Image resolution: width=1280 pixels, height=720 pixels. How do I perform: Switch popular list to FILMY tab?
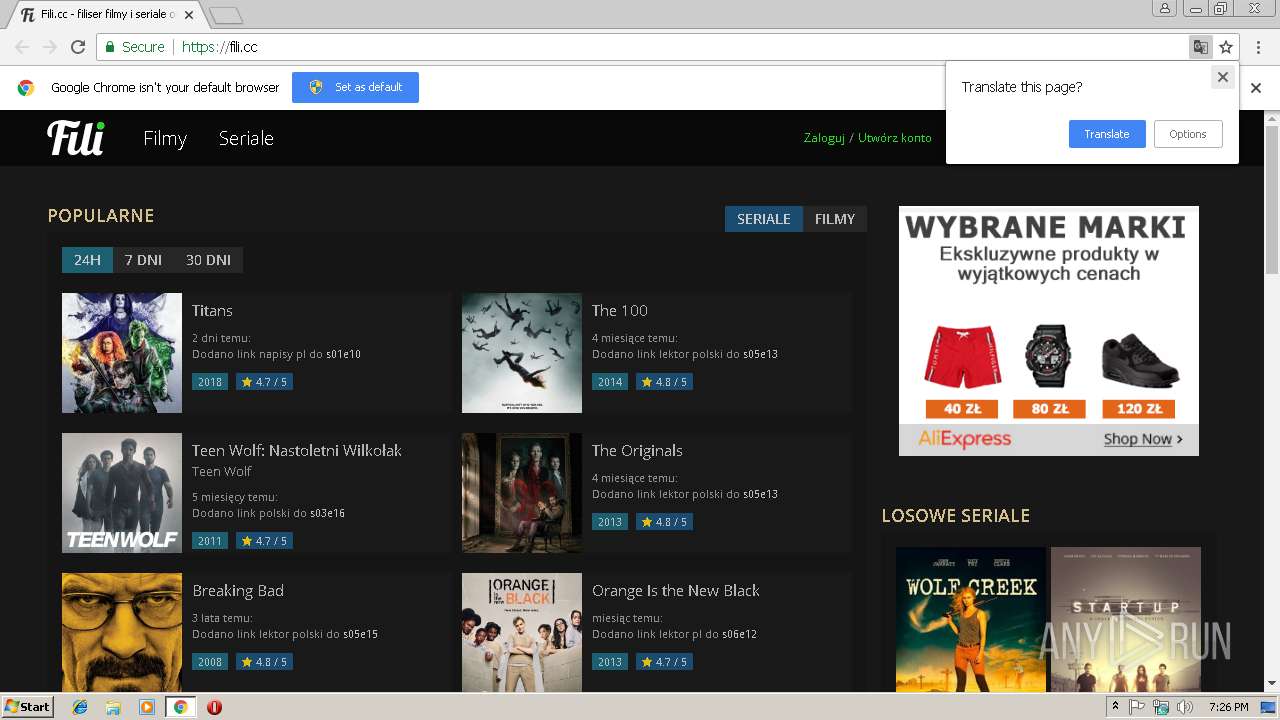pyautogui.click(x=835, y=219)
